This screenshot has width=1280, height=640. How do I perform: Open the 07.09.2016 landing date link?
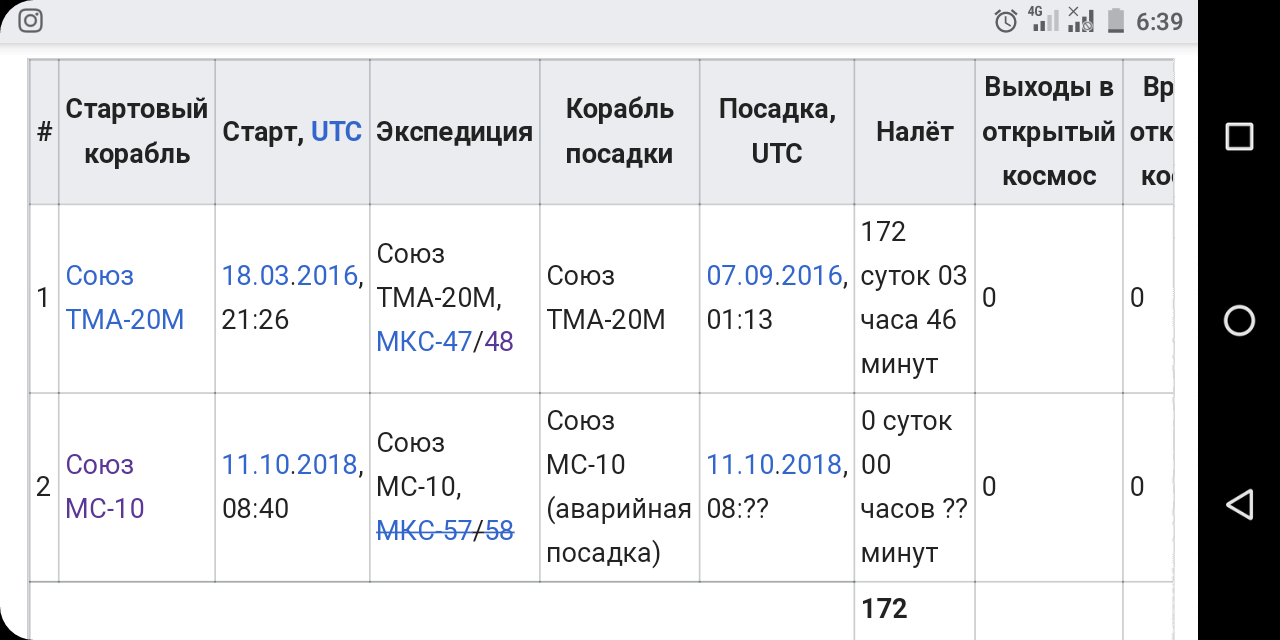coord(775,275)
